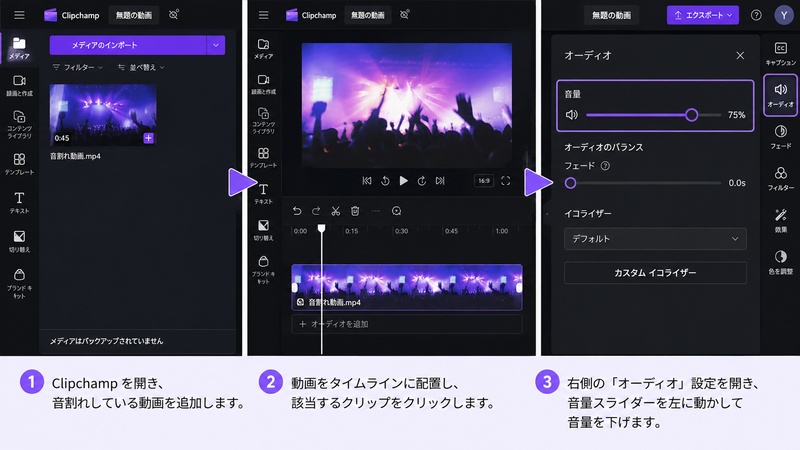Click sync-off cloud icon in middle panel
This screenshot has height=450, width=800.
[x=405, y=15]
